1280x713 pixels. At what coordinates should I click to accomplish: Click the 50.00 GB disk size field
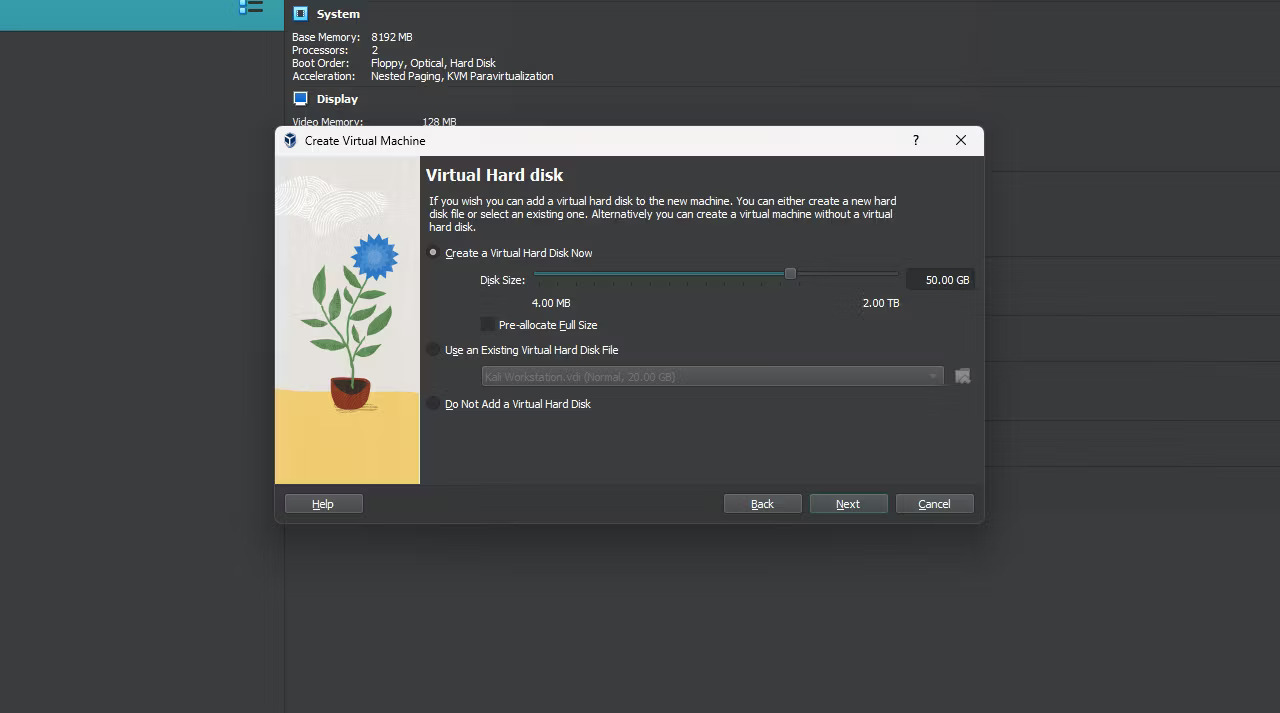tap(939, 279)
